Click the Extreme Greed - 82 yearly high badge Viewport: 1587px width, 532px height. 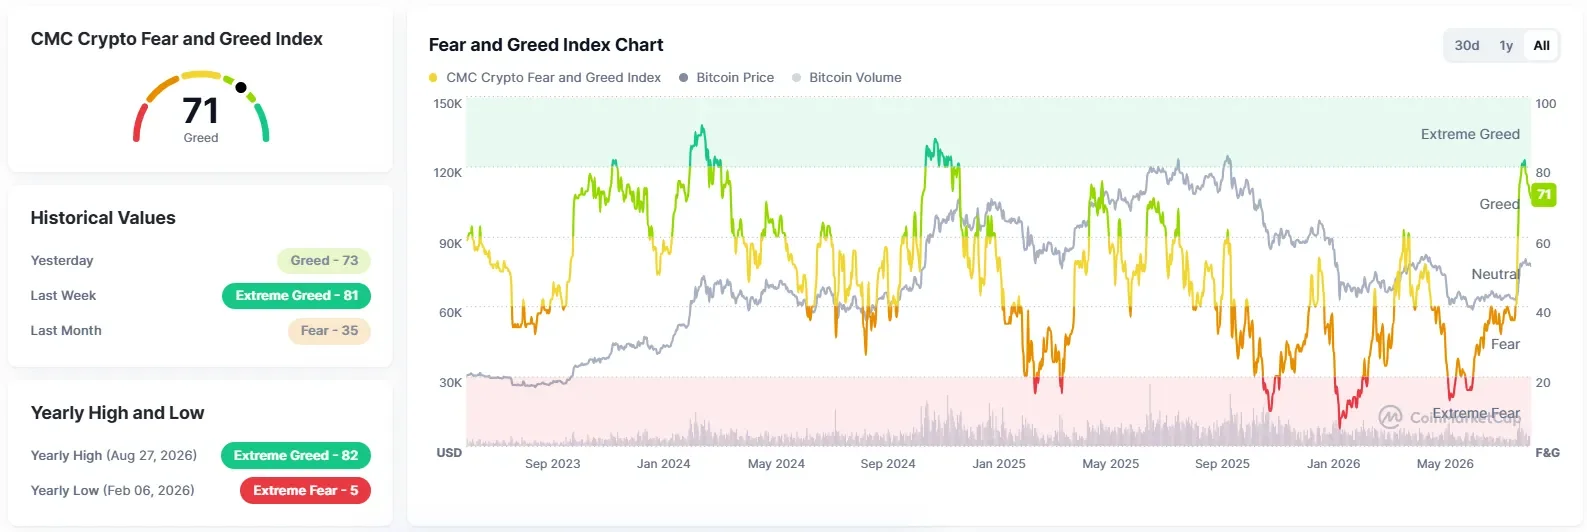296,456
